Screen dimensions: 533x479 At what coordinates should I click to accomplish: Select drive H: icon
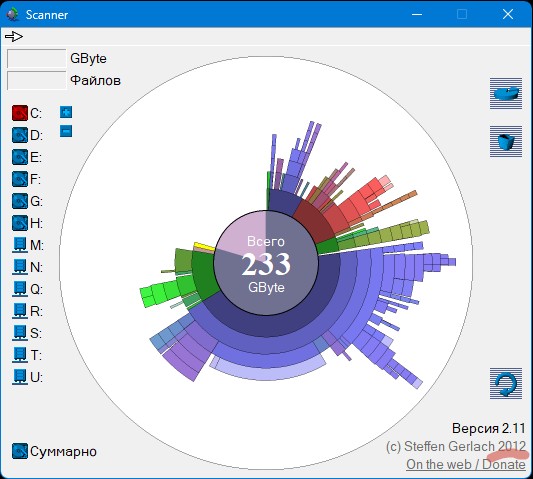(20, 223)
